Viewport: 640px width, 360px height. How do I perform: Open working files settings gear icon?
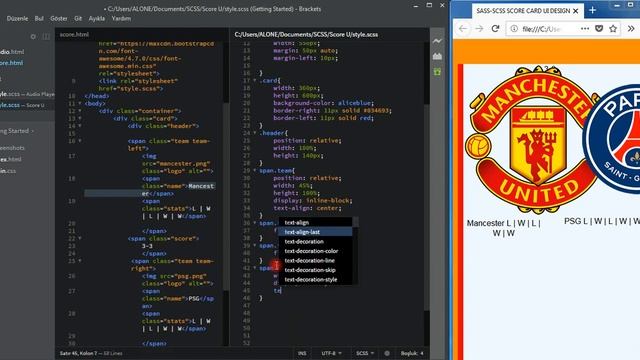tap(33, 37)
